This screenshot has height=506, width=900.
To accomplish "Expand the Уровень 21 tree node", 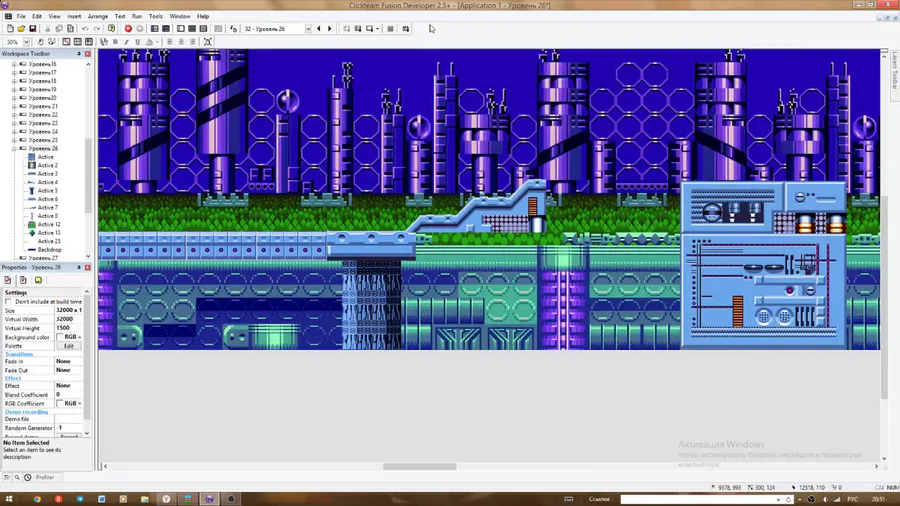I will pos(14,106).
